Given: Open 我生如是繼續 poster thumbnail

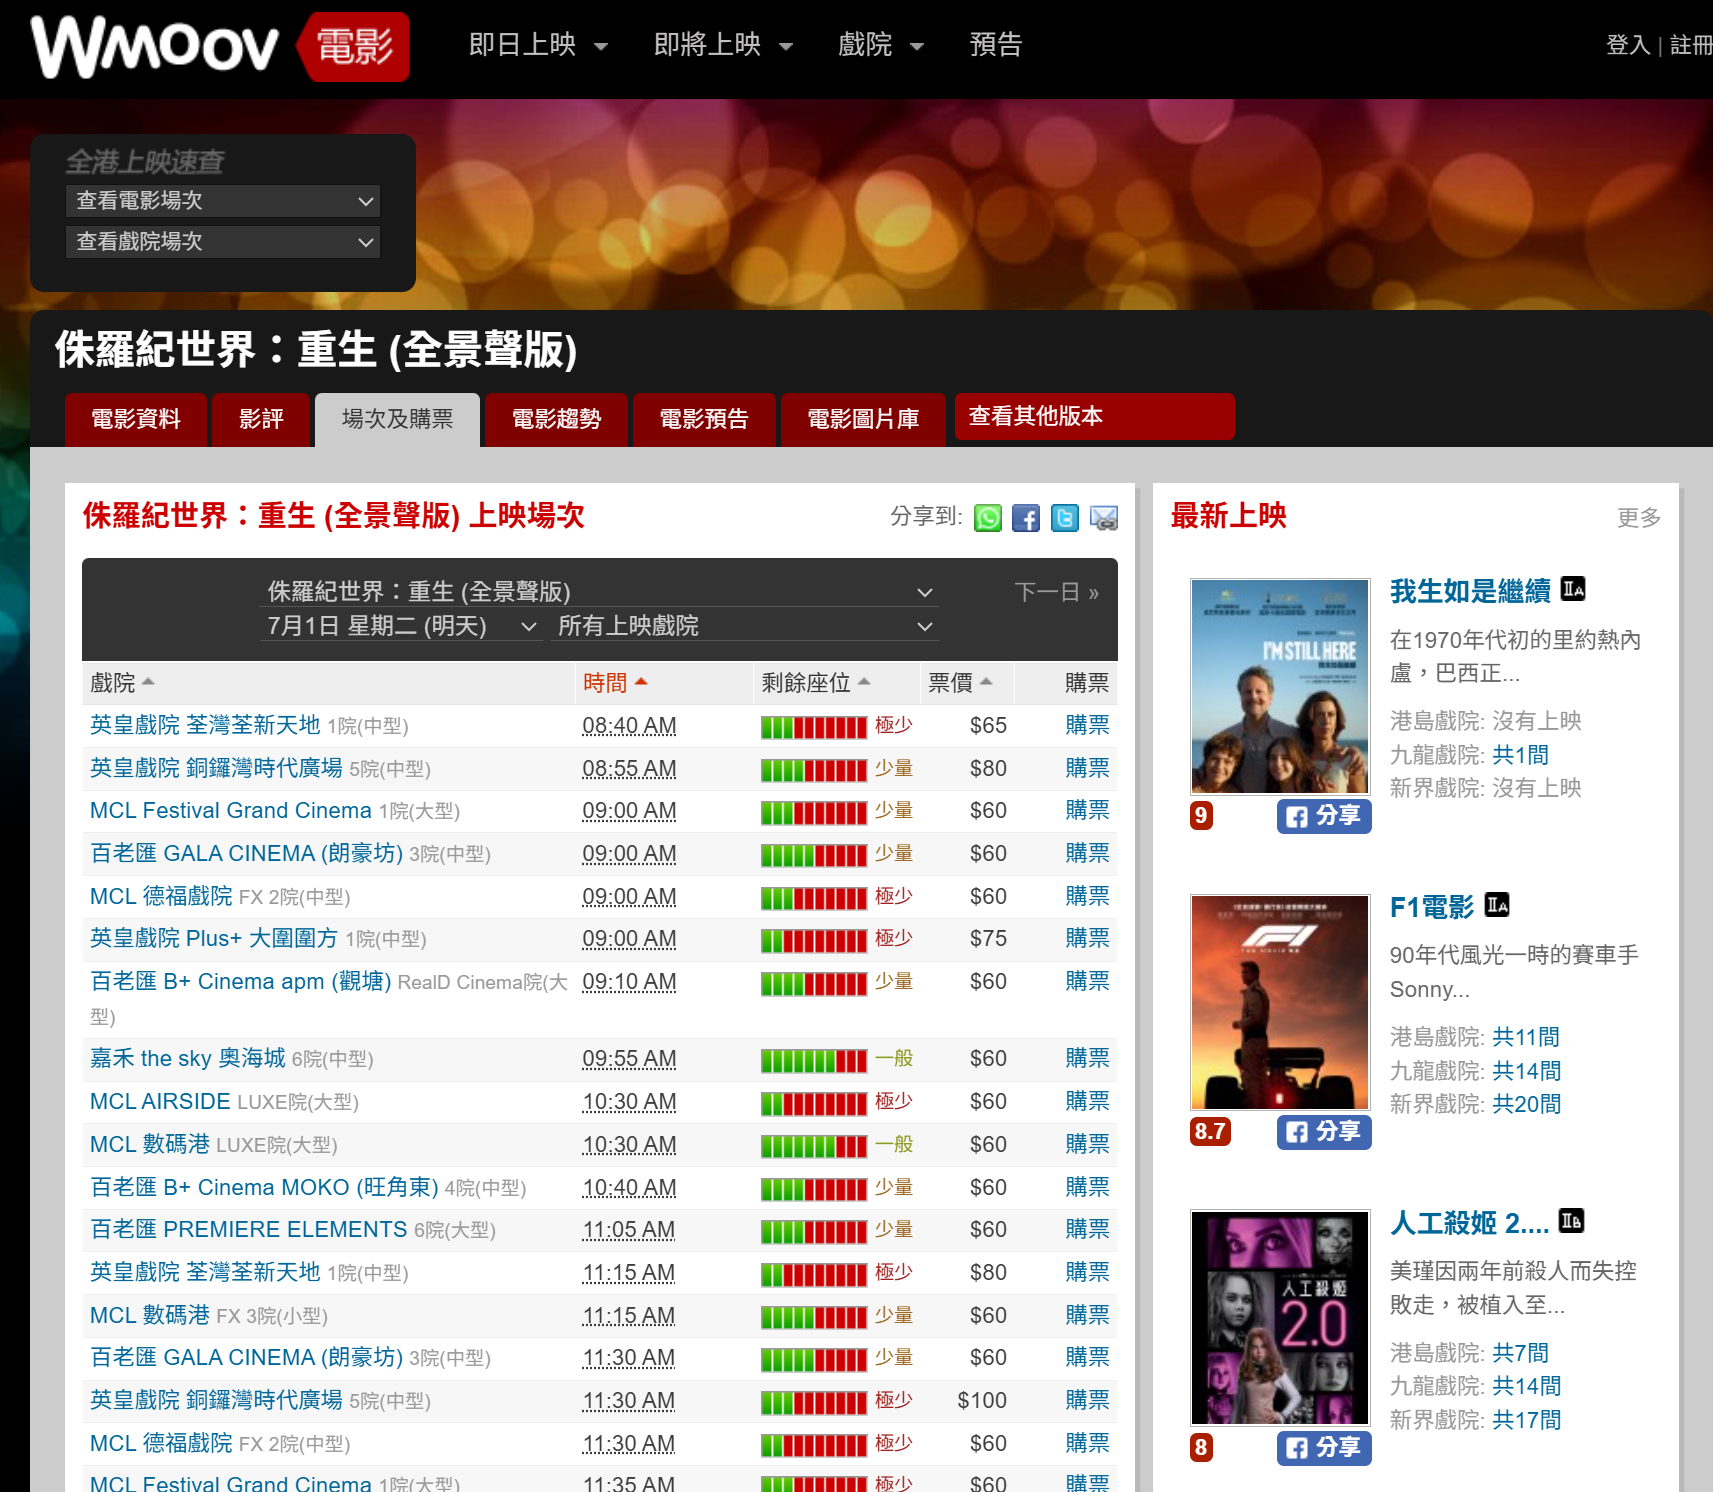Looking at the screenshot, I should click(x=1280, y=686).
